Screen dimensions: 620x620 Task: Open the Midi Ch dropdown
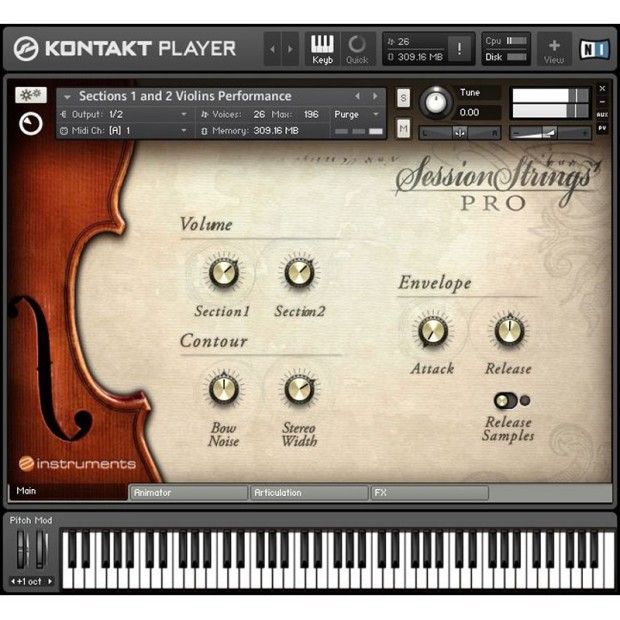point(125,130)
